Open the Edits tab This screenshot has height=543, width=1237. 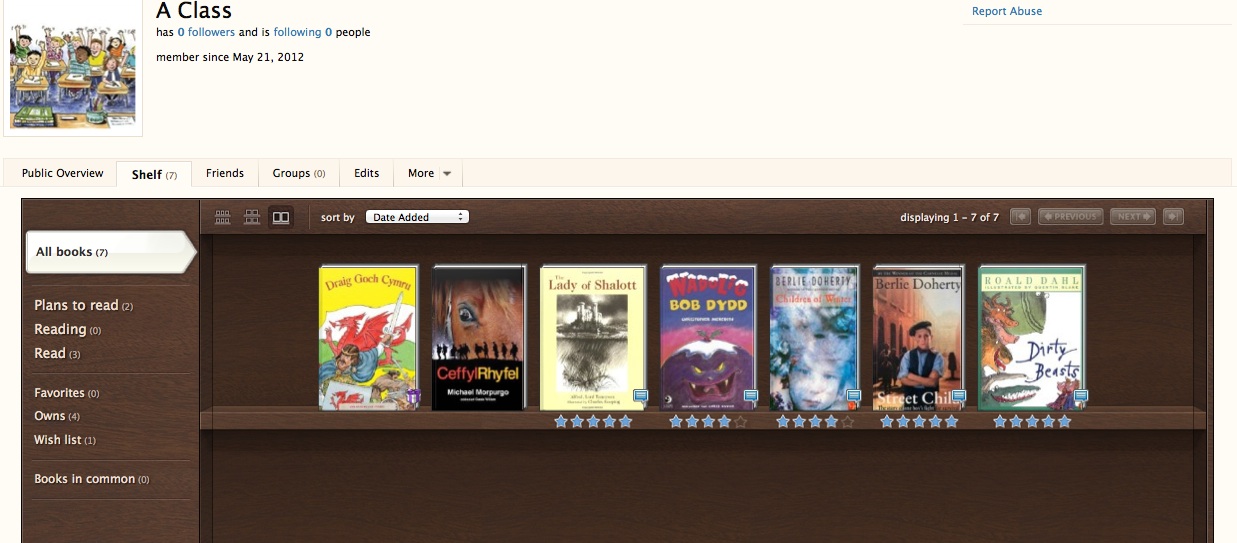[x=367, y=173]
